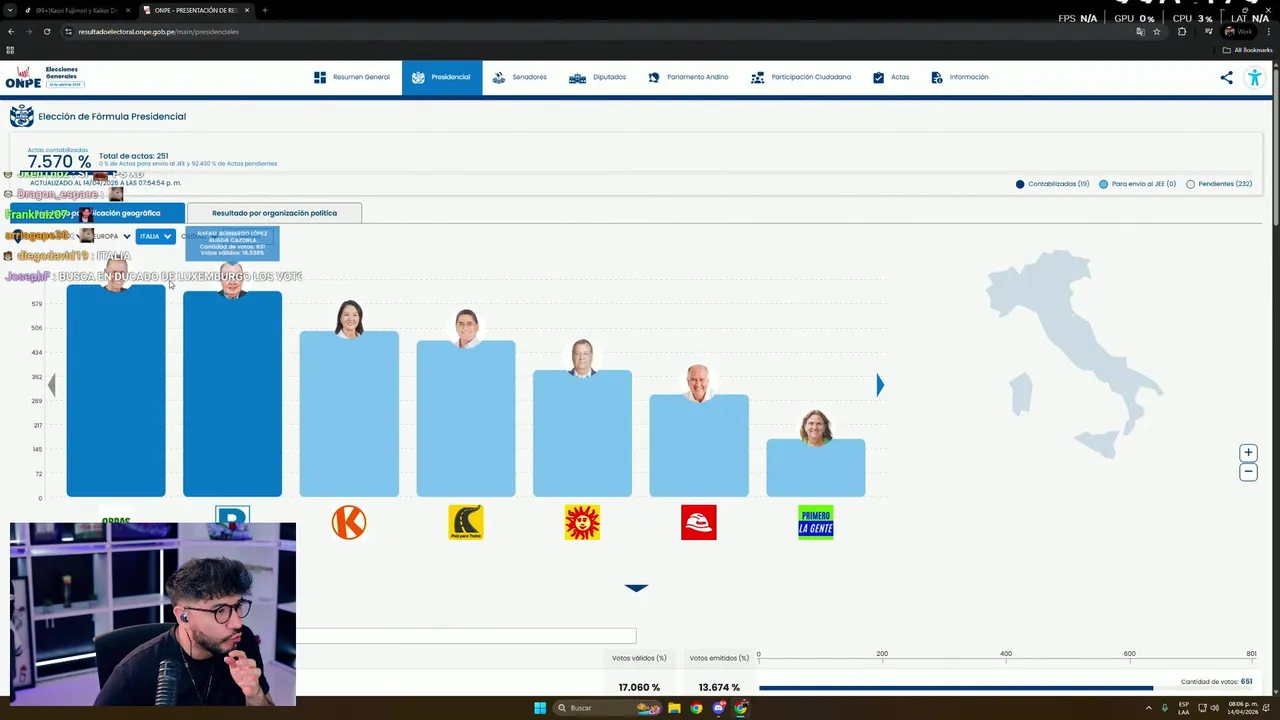Viewport: 1280px width, 720px height.
Task: Go to the Senadores section
Action: pos(519,77)
